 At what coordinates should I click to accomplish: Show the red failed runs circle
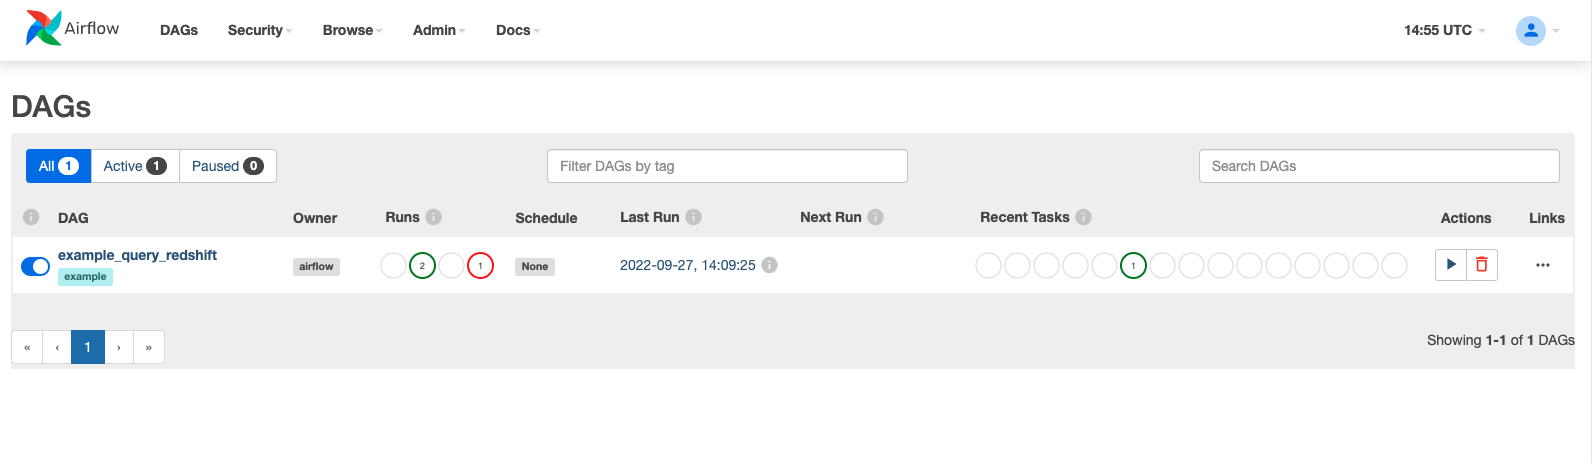click(x=480, y=266)
